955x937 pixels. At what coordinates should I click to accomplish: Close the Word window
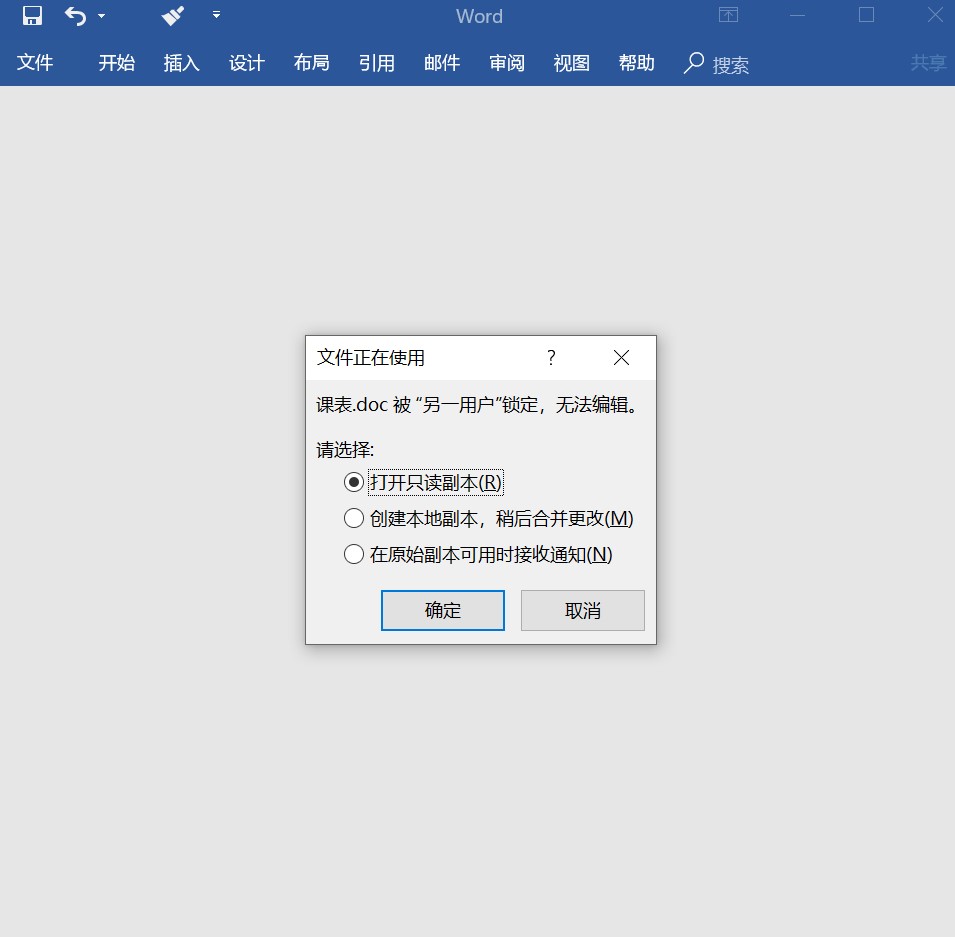coord(936,15)
